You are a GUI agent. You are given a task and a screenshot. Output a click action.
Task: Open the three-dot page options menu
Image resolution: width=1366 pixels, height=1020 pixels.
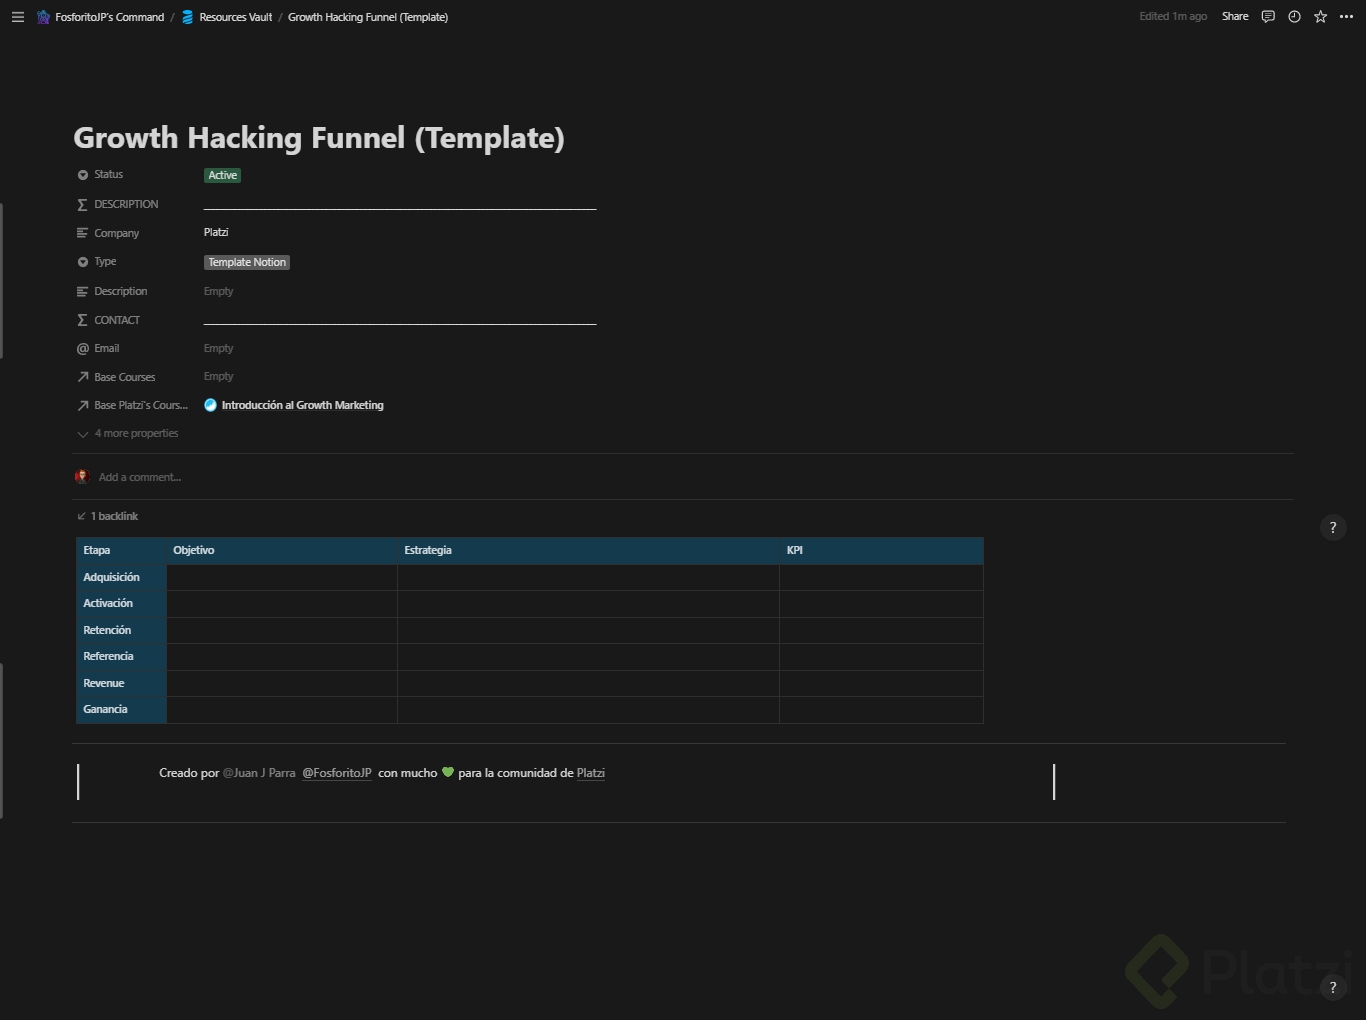click(x=1346, y=17)
